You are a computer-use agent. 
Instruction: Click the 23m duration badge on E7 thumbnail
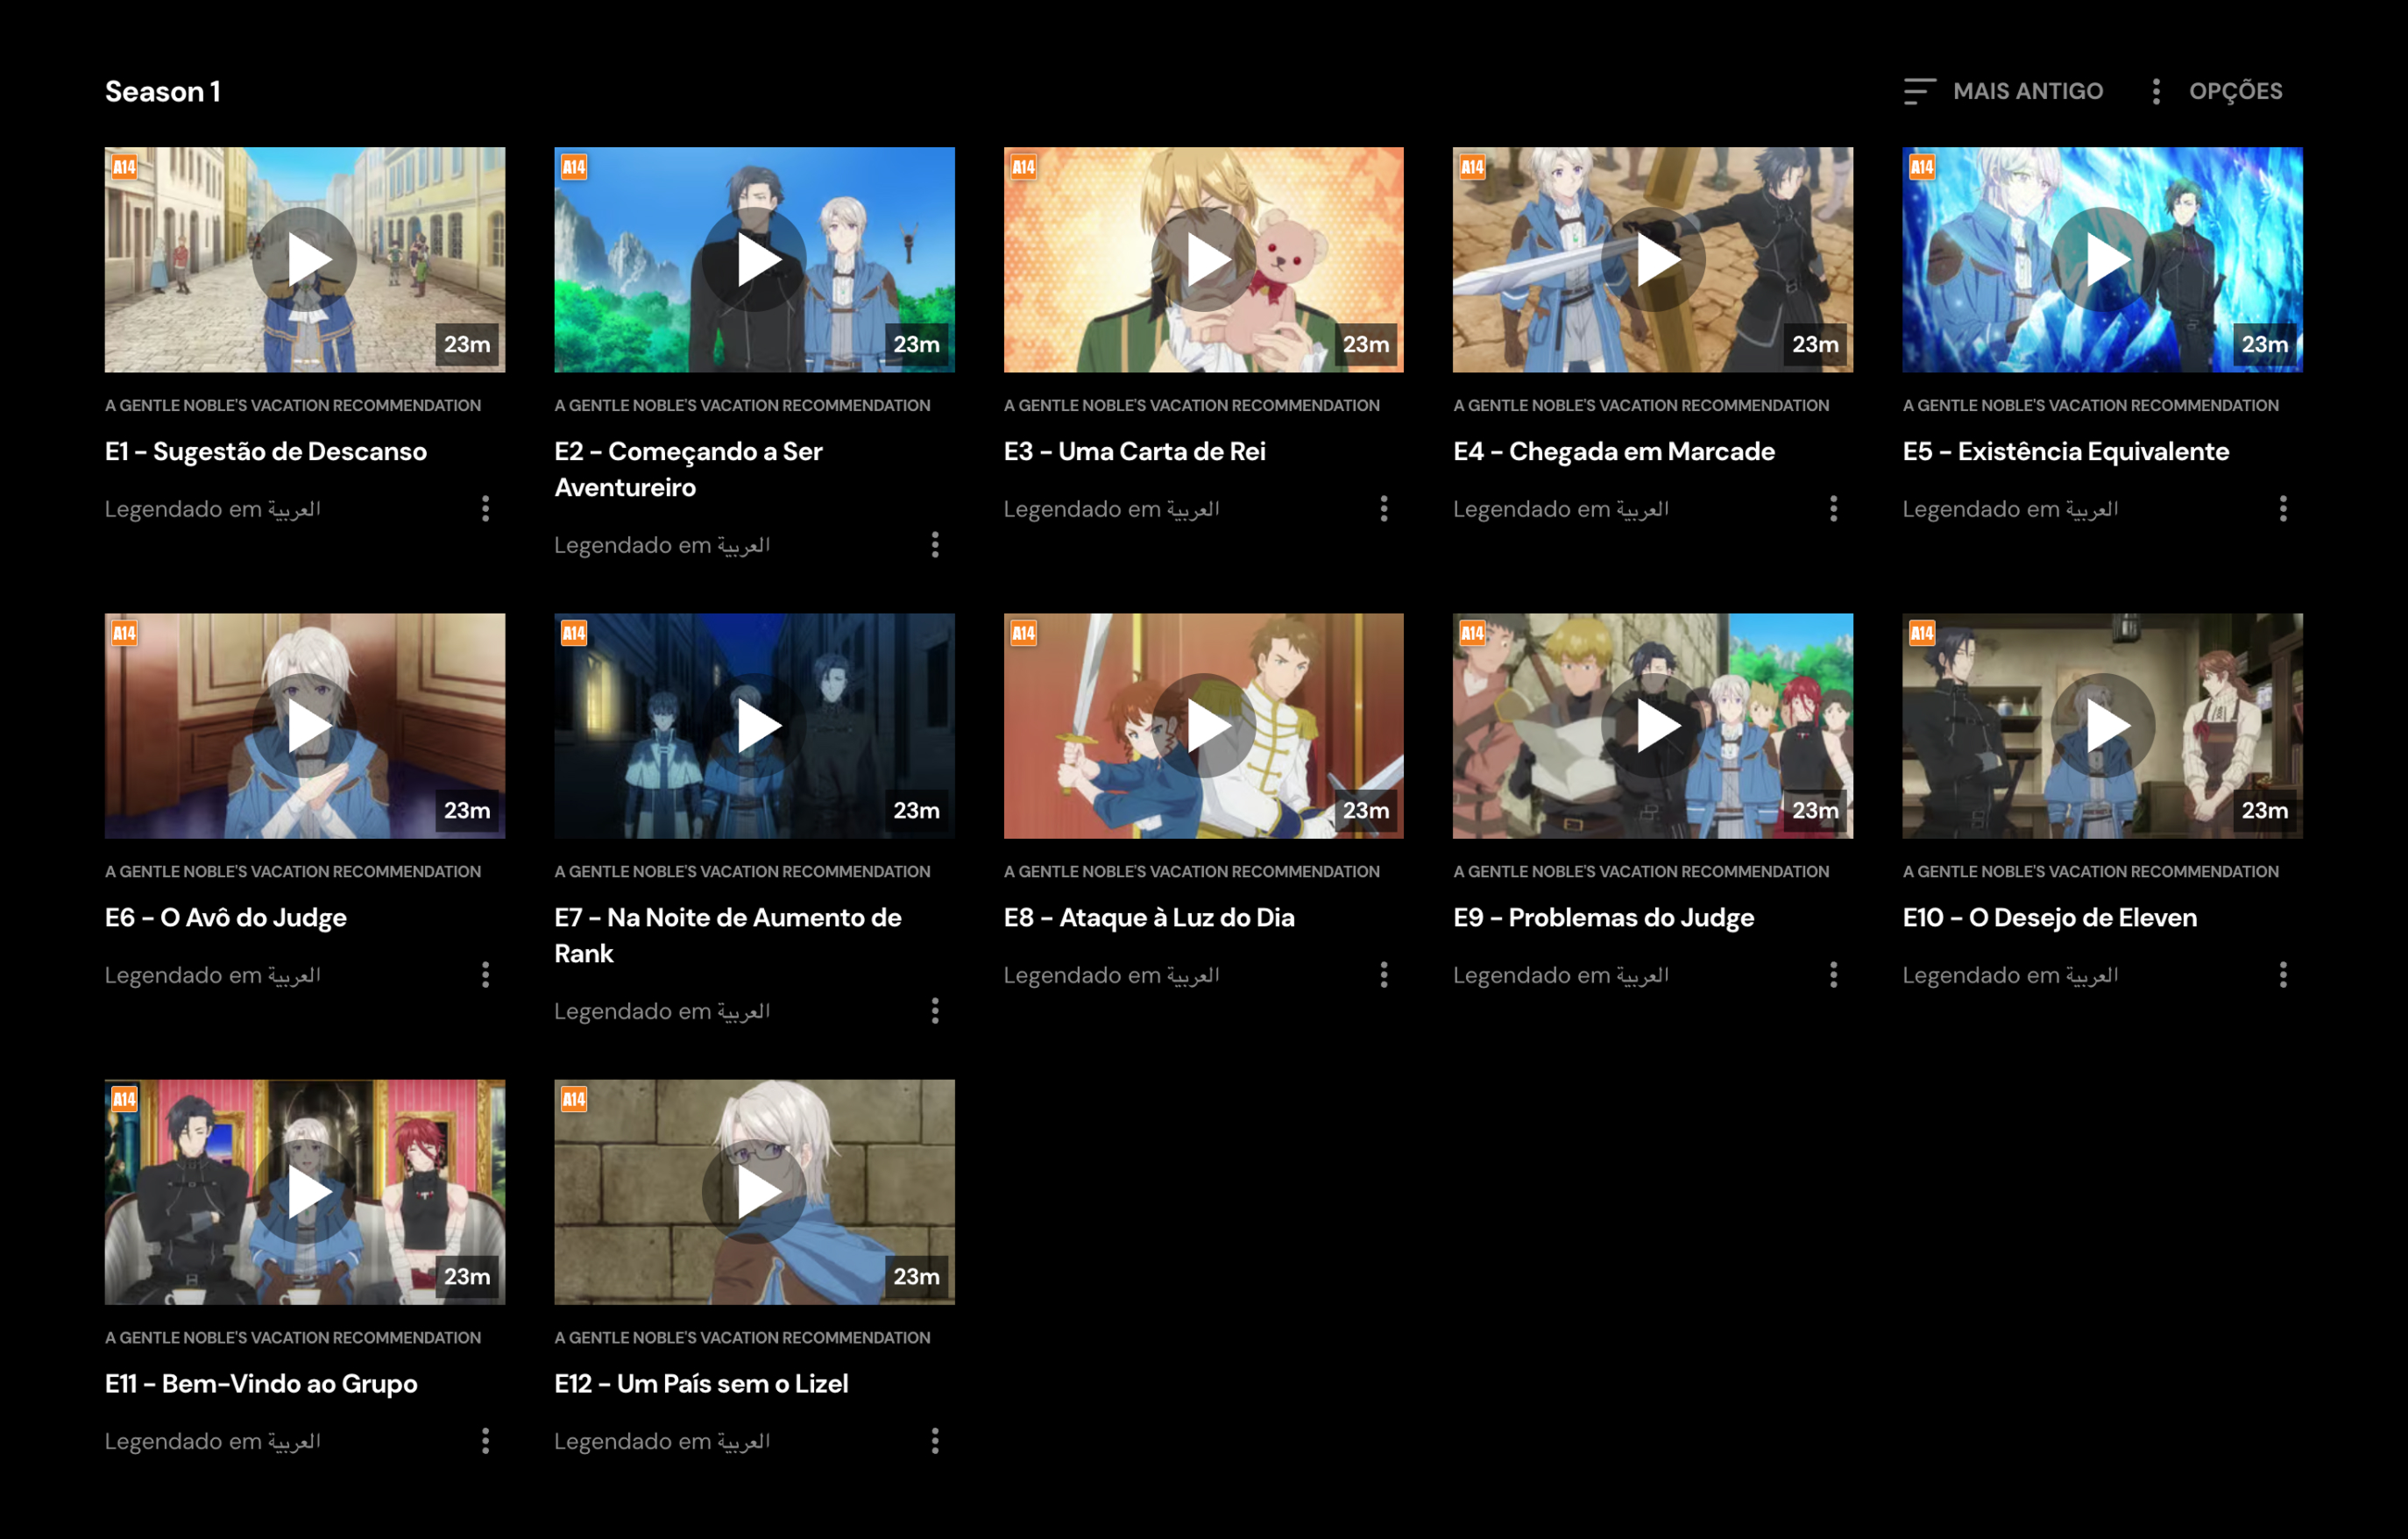tap(917, 810)
